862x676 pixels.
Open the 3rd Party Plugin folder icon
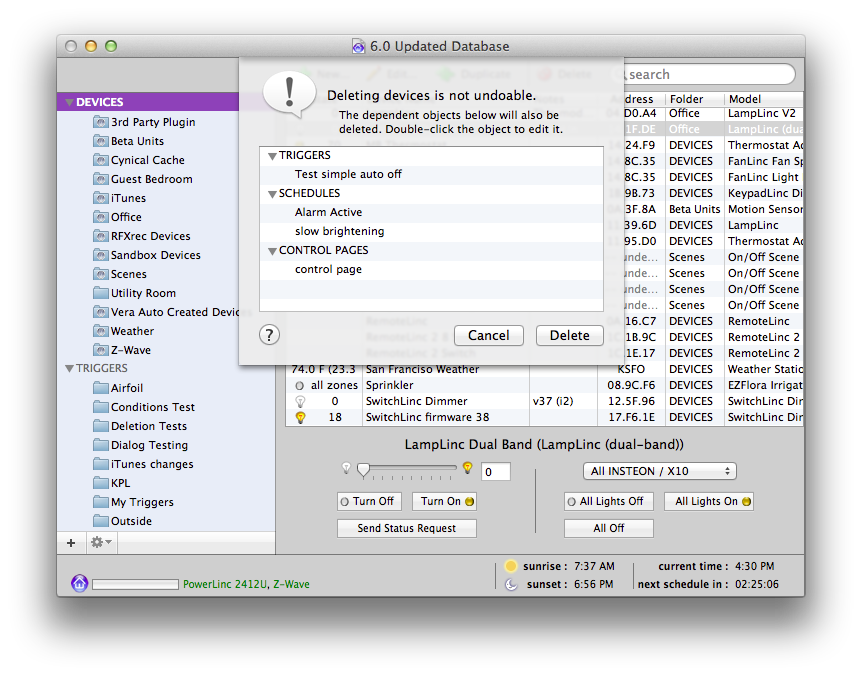pos(101,121)
